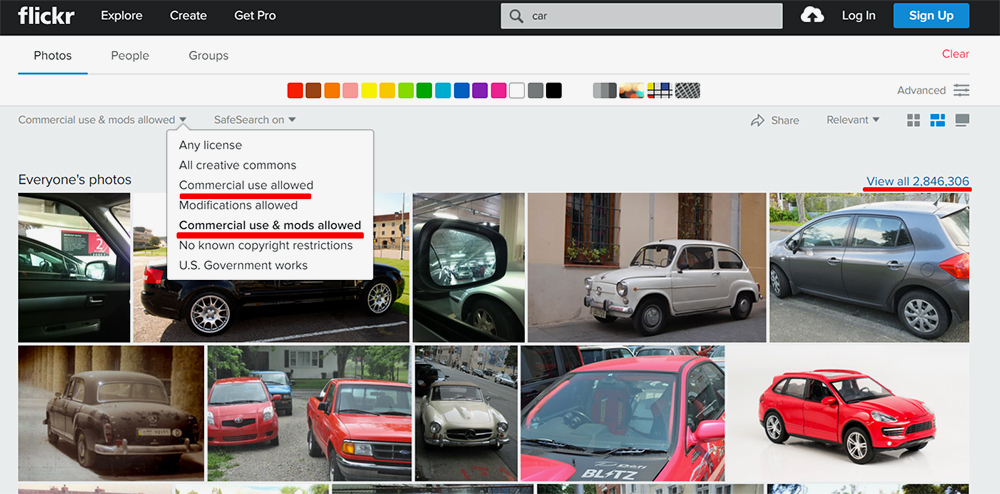Select the shallow depth of field filter
This screenshot has height=494, width=1000.
pyautogui.click(x=631, y=91)
